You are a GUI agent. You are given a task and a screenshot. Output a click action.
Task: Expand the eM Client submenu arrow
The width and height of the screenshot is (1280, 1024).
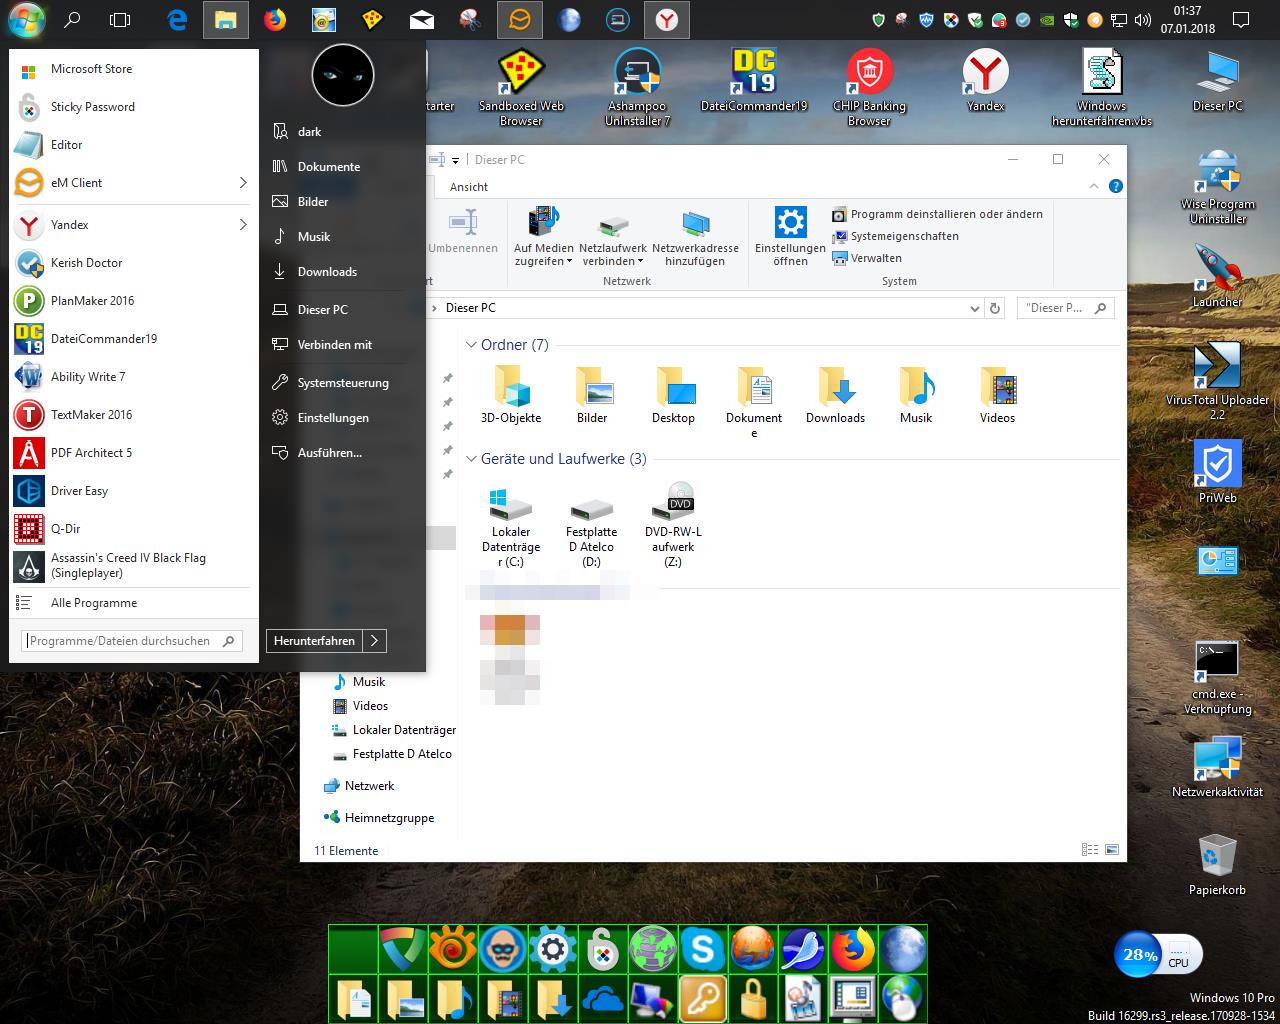pos(243,183)
